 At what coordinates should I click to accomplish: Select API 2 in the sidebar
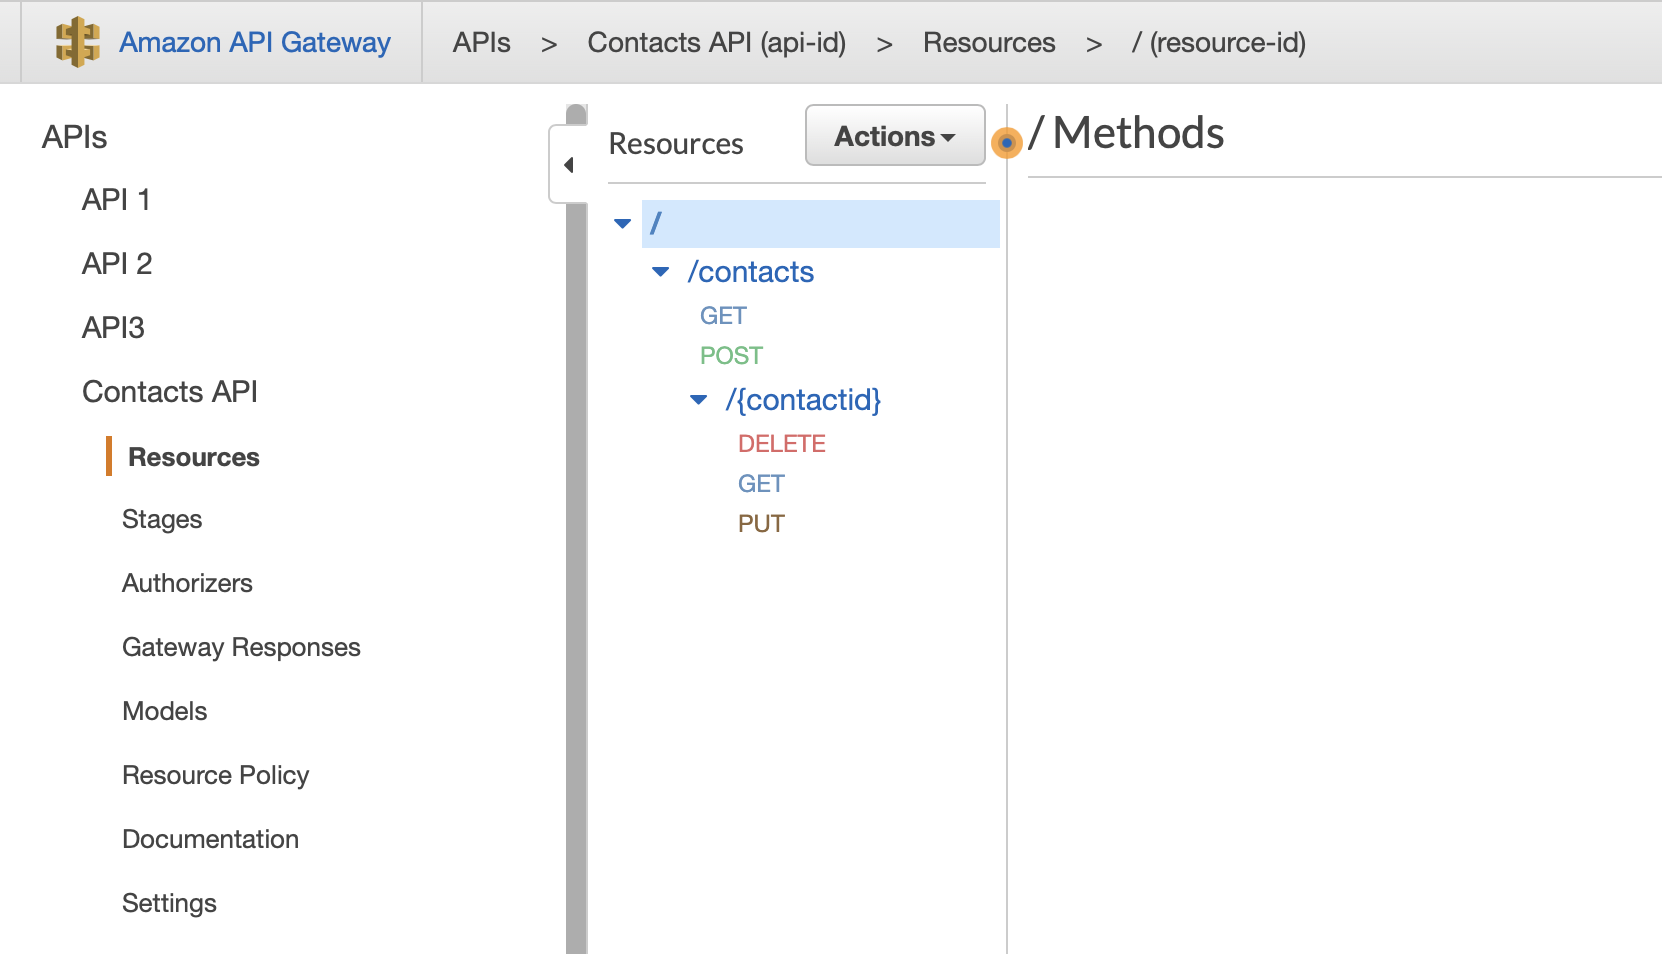(x=117, y=264)
